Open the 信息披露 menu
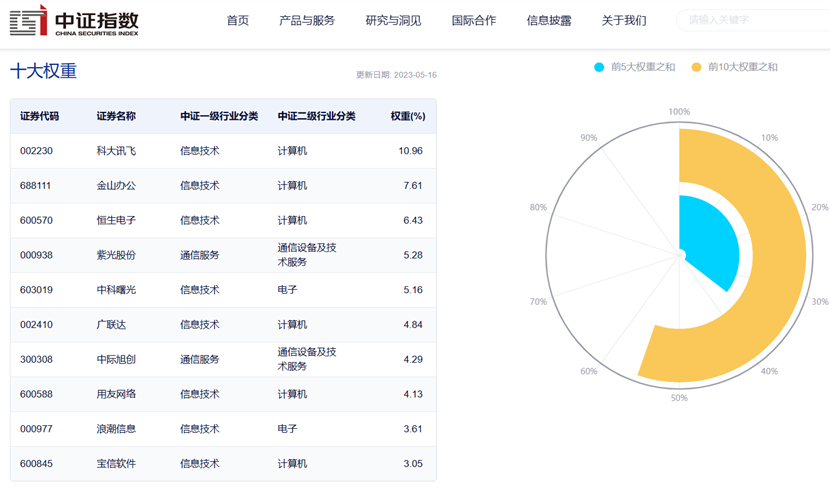 549,21
